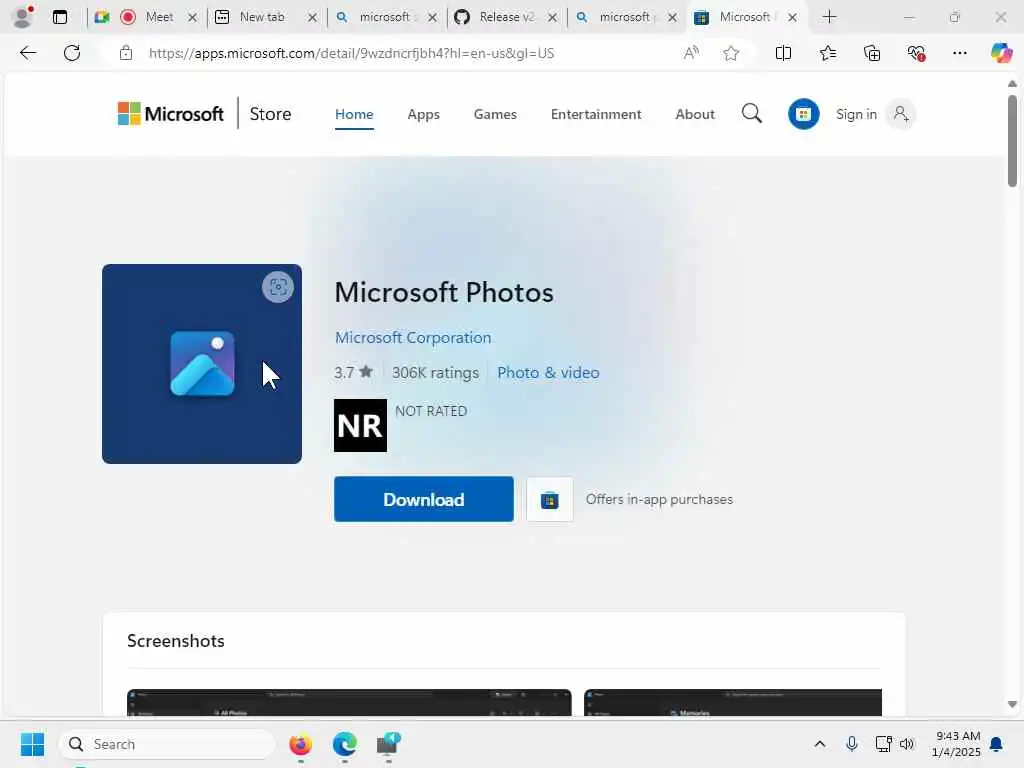Image resolution: width=1024 pixels, height=768 pixels.
Task: Open a new browser tab
Action: 829,17
